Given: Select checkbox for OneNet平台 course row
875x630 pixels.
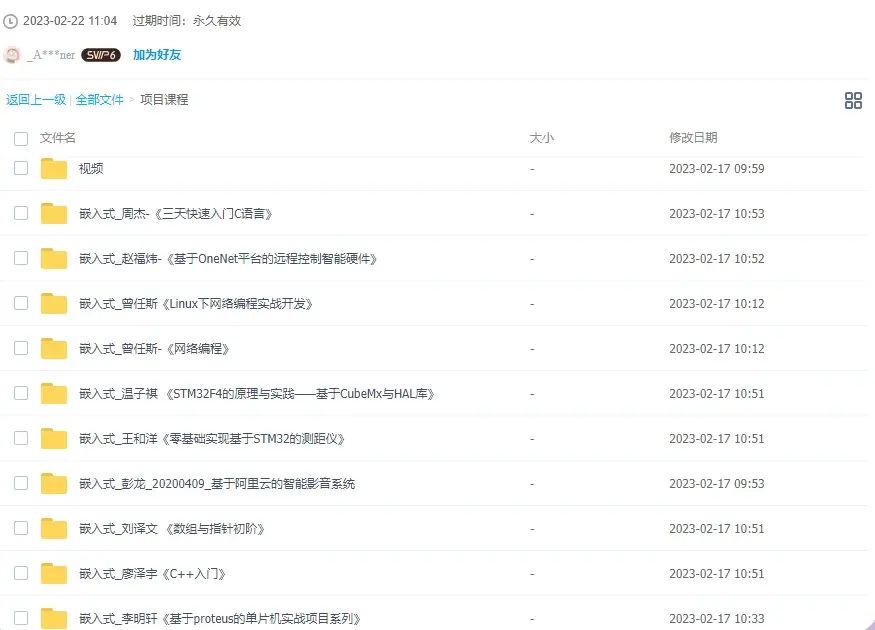Looking at the screenshot, I should (21, 258).
